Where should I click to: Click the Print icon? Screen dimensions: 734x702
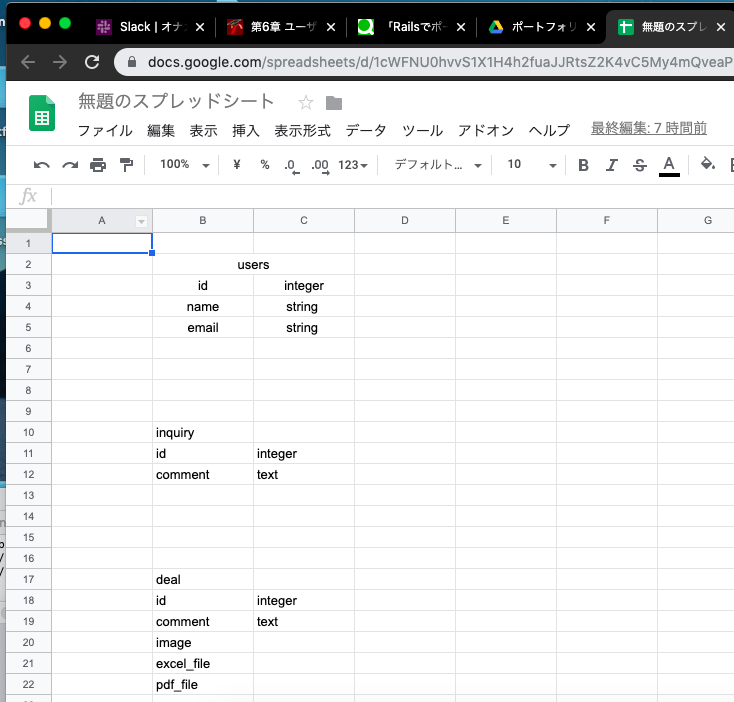coord(98,165)
